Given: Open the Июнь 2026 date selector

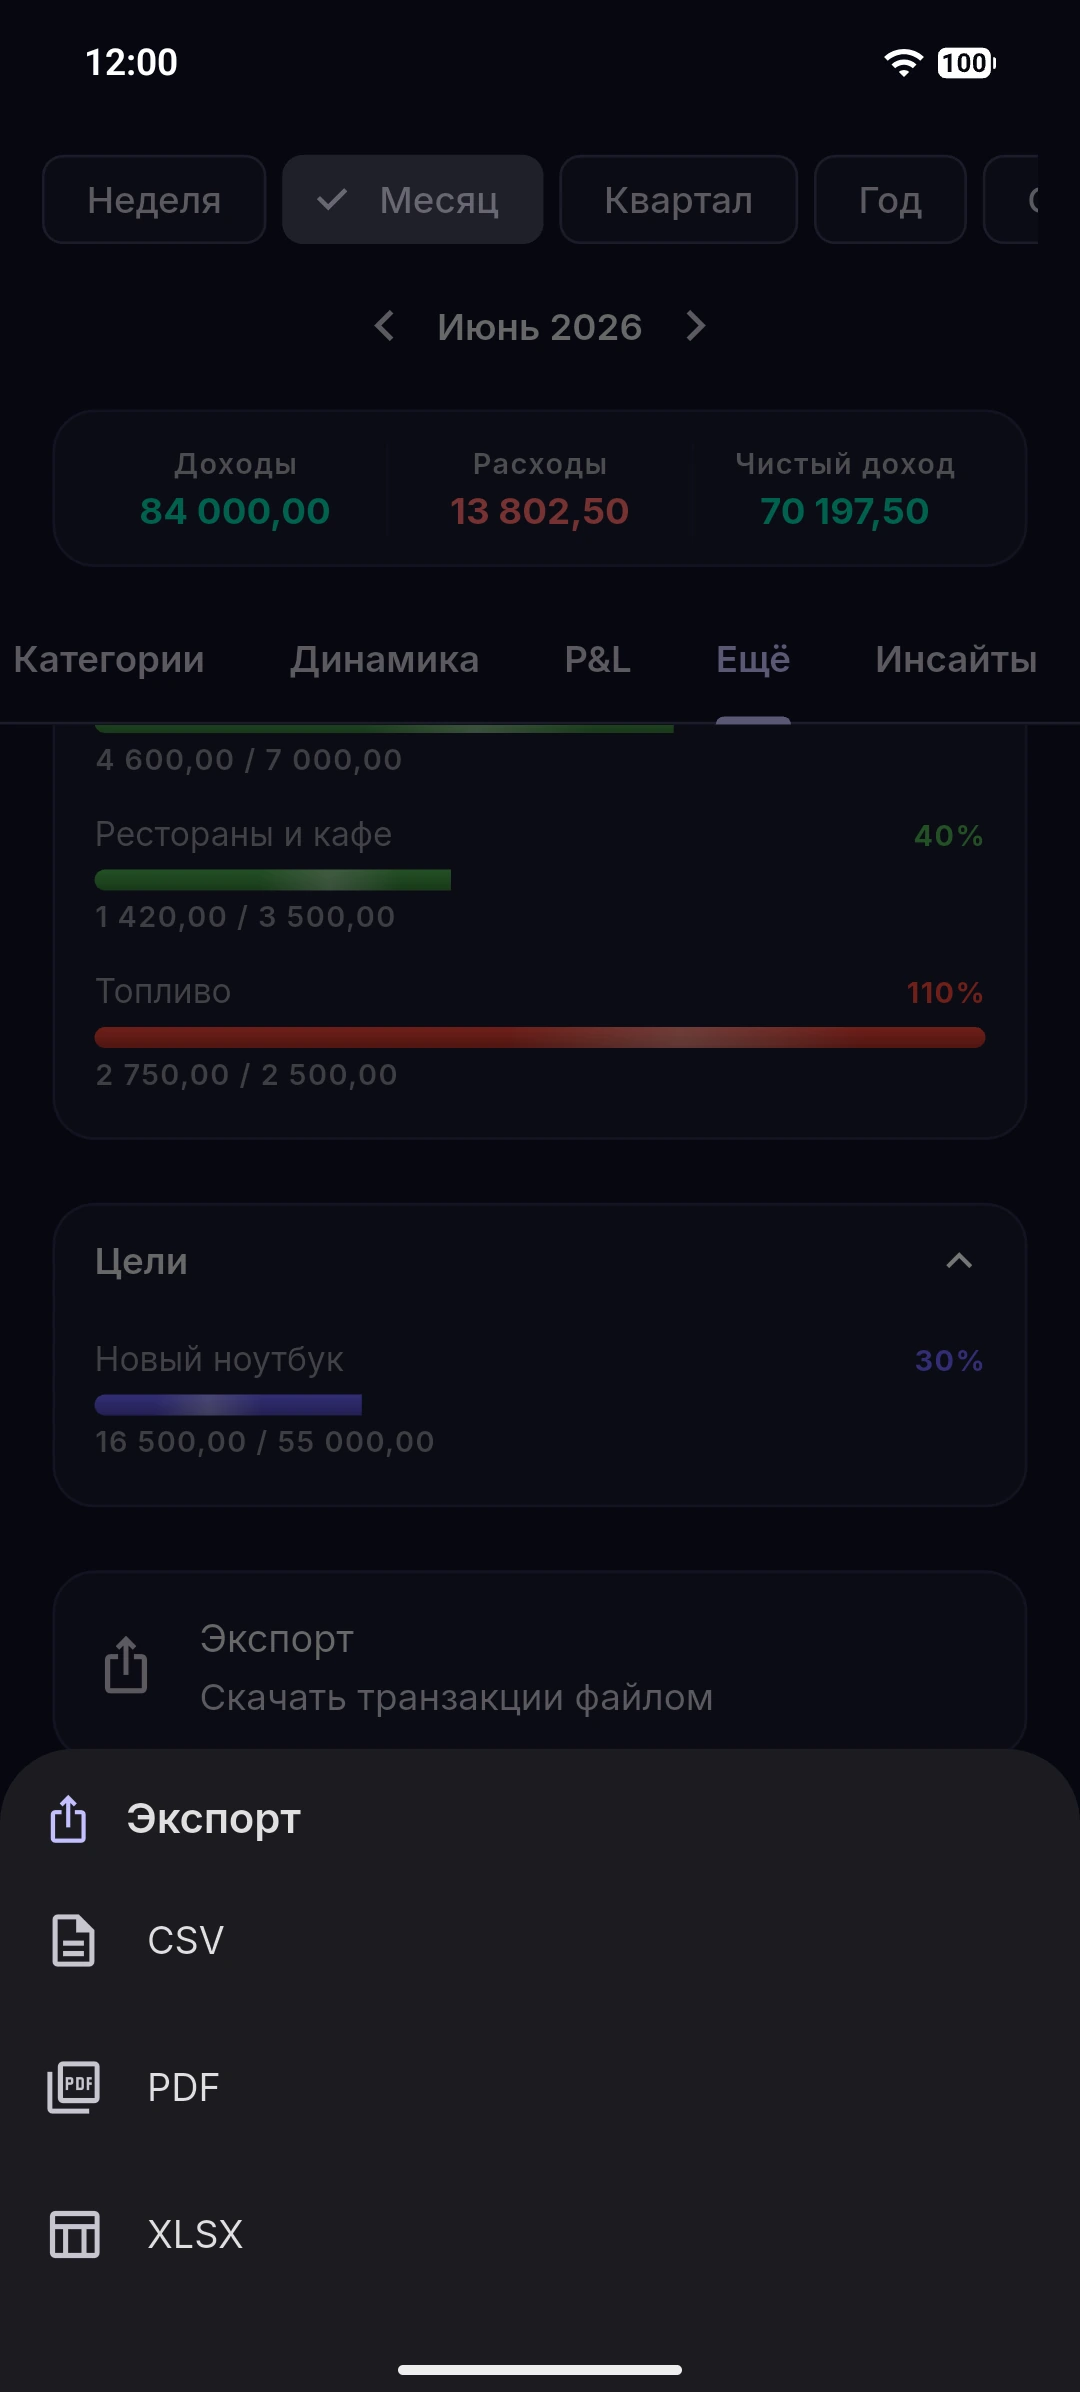Looking at the screenshot, I should click(x=540, y=327).
